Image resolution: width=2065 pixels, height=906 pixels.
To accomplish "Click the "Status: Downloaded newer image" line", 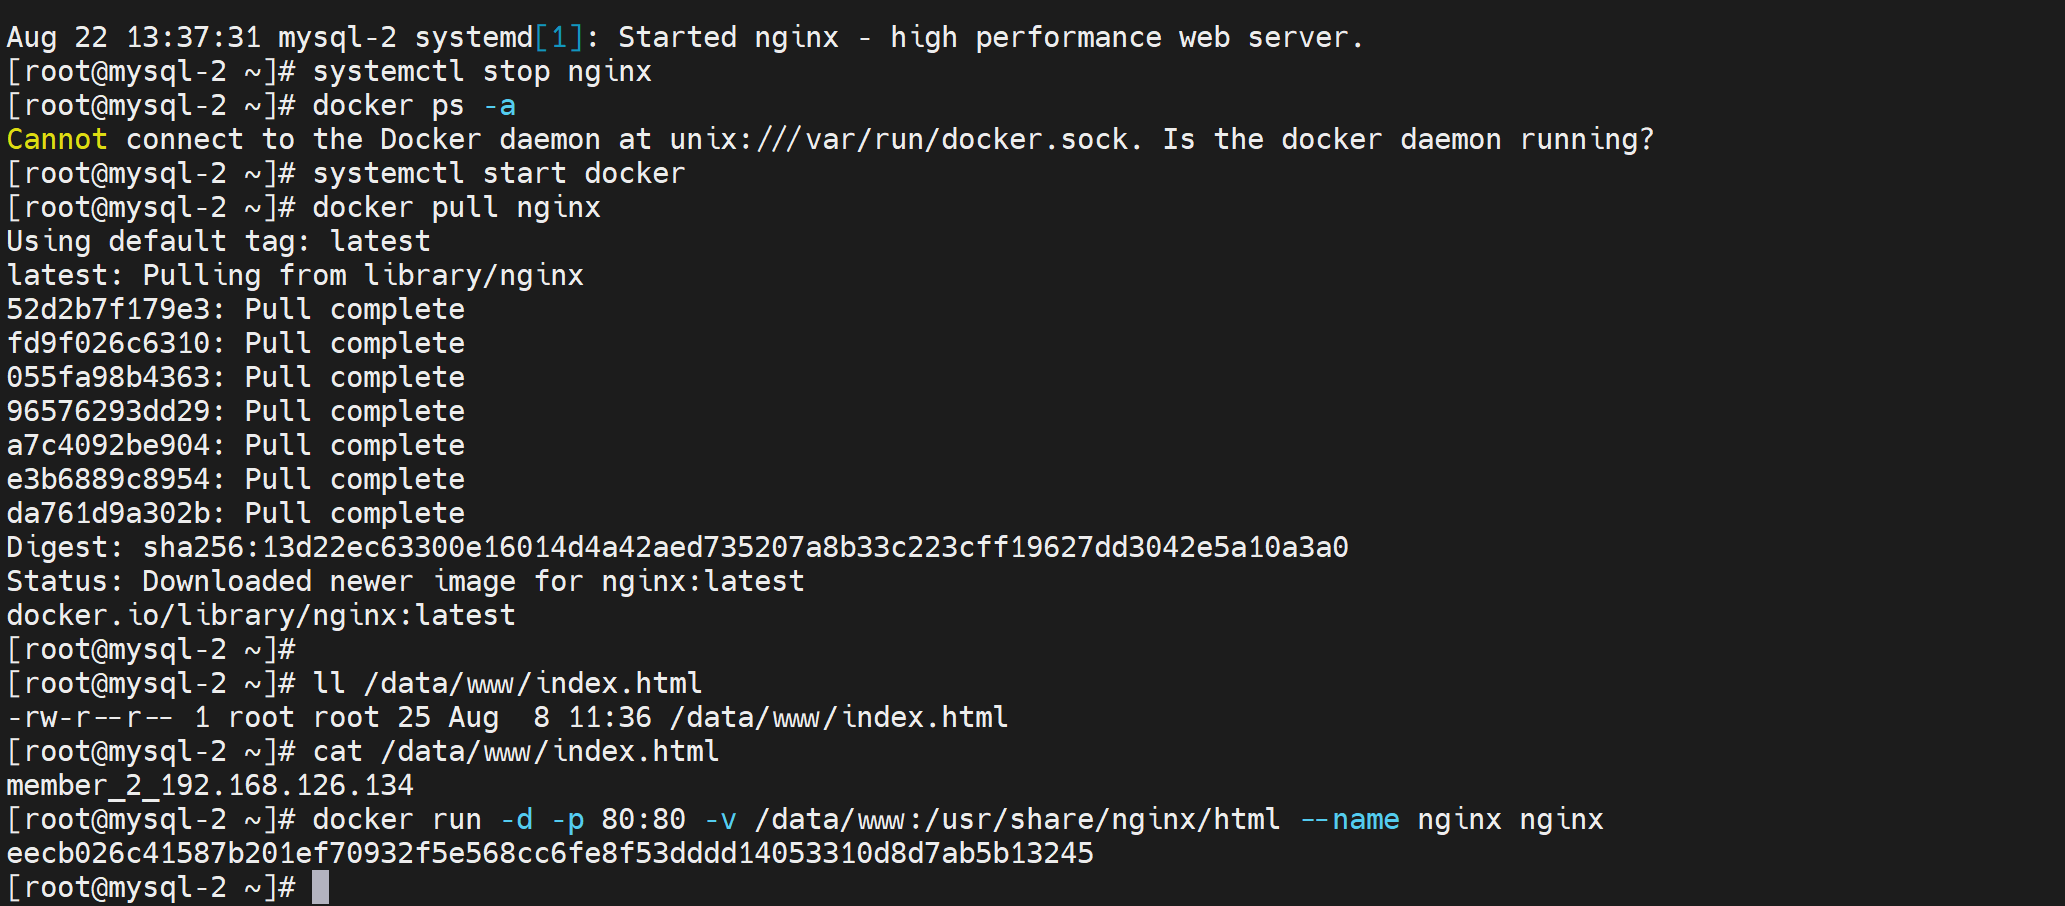I will pyautogui.click(x=405, y=581).
